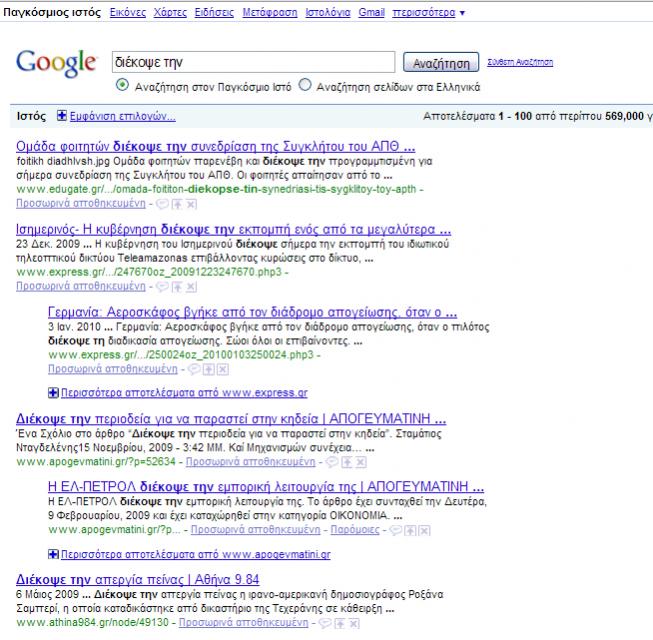Open the Ειδήσεις tab
This screenshot has width=653, height=640.
tap(214, 13)
